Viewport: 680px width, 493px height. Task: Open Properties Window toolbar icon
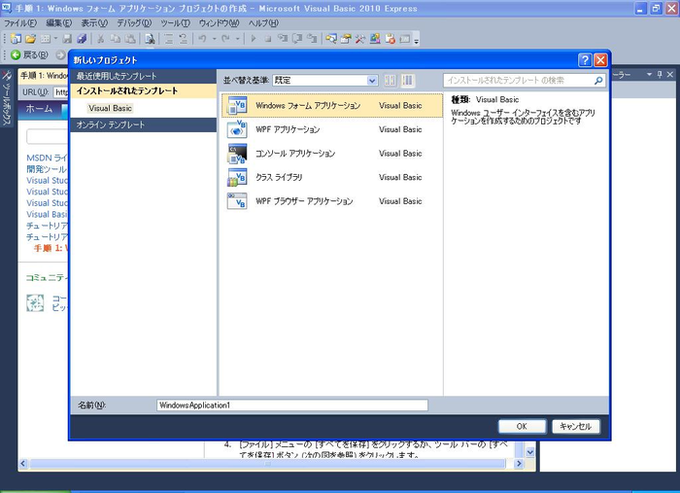[346, 39]
